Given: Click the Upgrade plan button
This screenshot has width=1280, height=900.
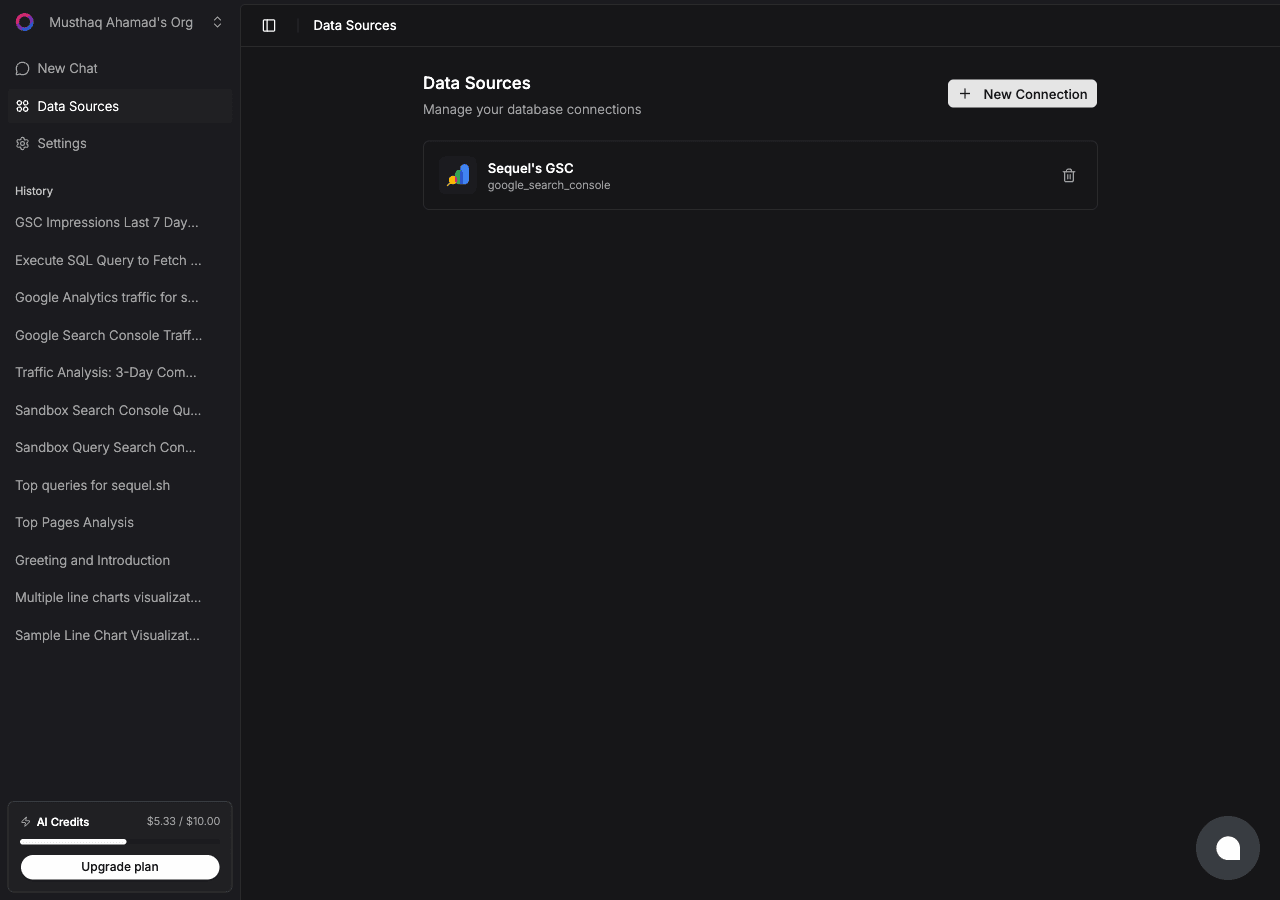Looking at the screenshot, I should (120, 867).
